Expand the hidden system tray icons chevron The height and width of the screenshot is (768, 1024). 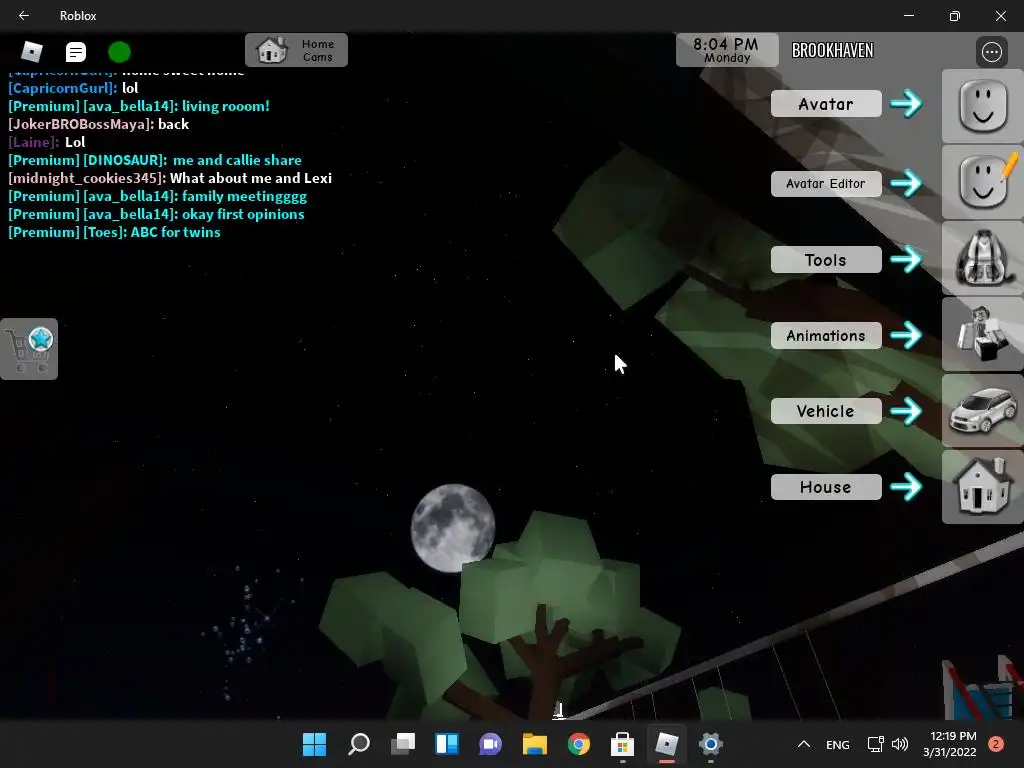click(804, 744)
